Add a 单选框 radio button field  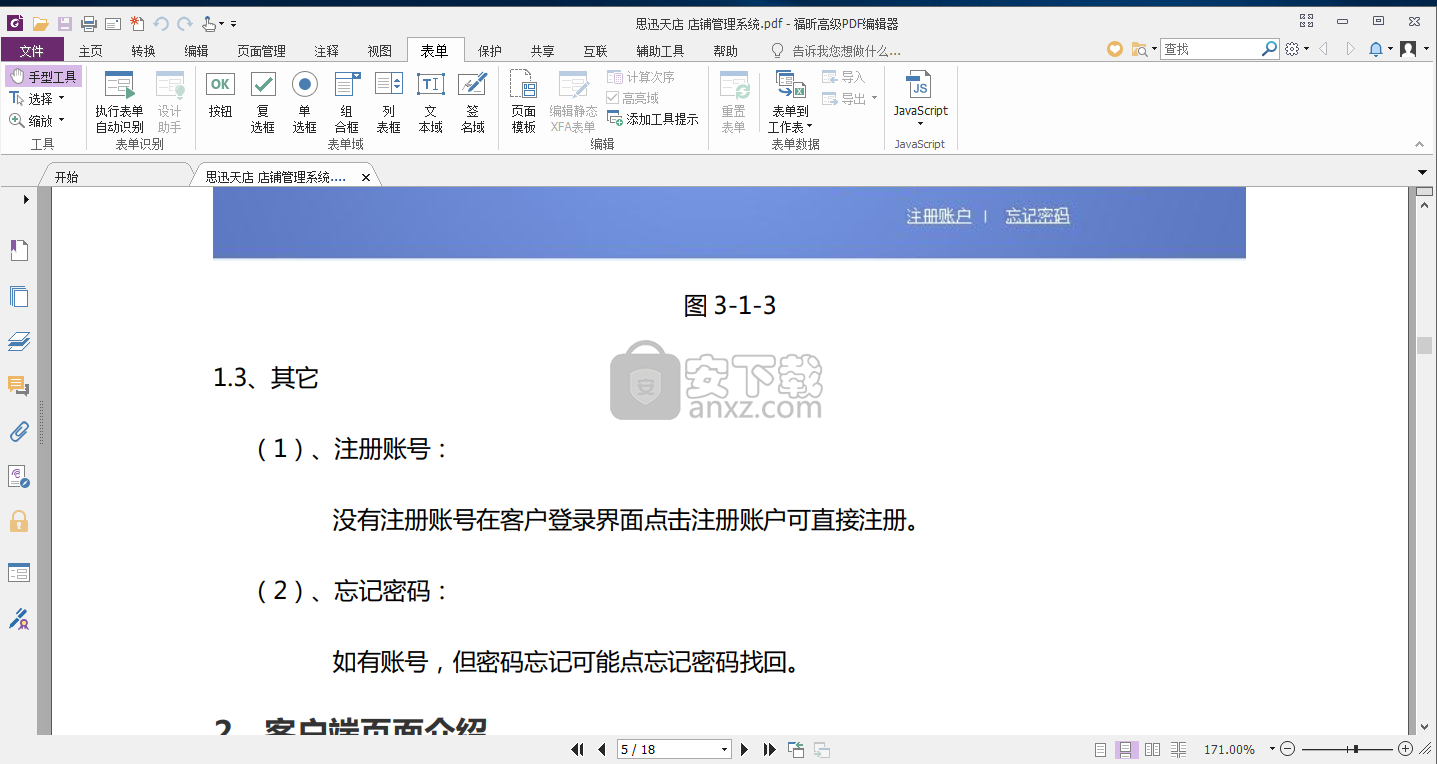(305, 102)
